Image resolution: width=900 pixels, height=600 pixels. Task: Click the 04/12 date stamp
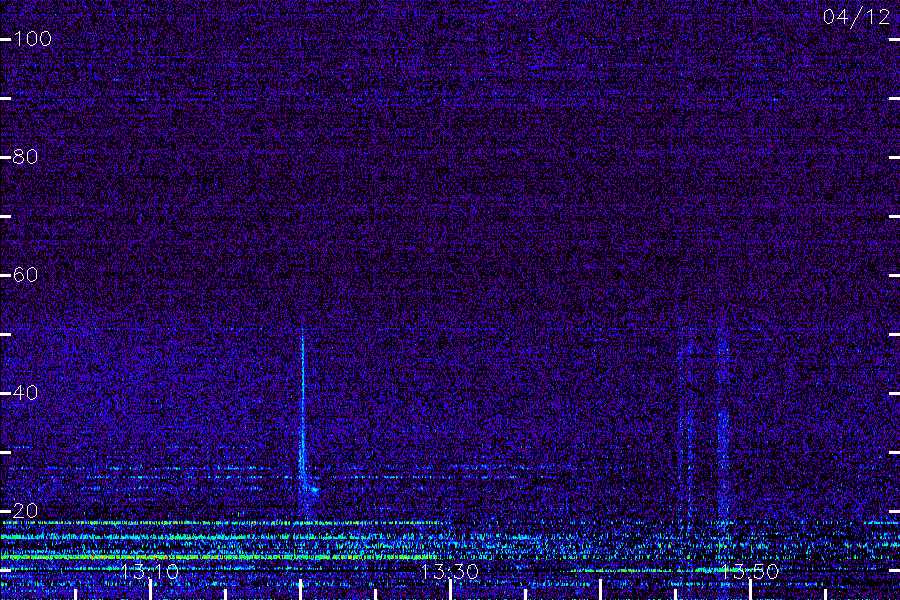(856, 17)
